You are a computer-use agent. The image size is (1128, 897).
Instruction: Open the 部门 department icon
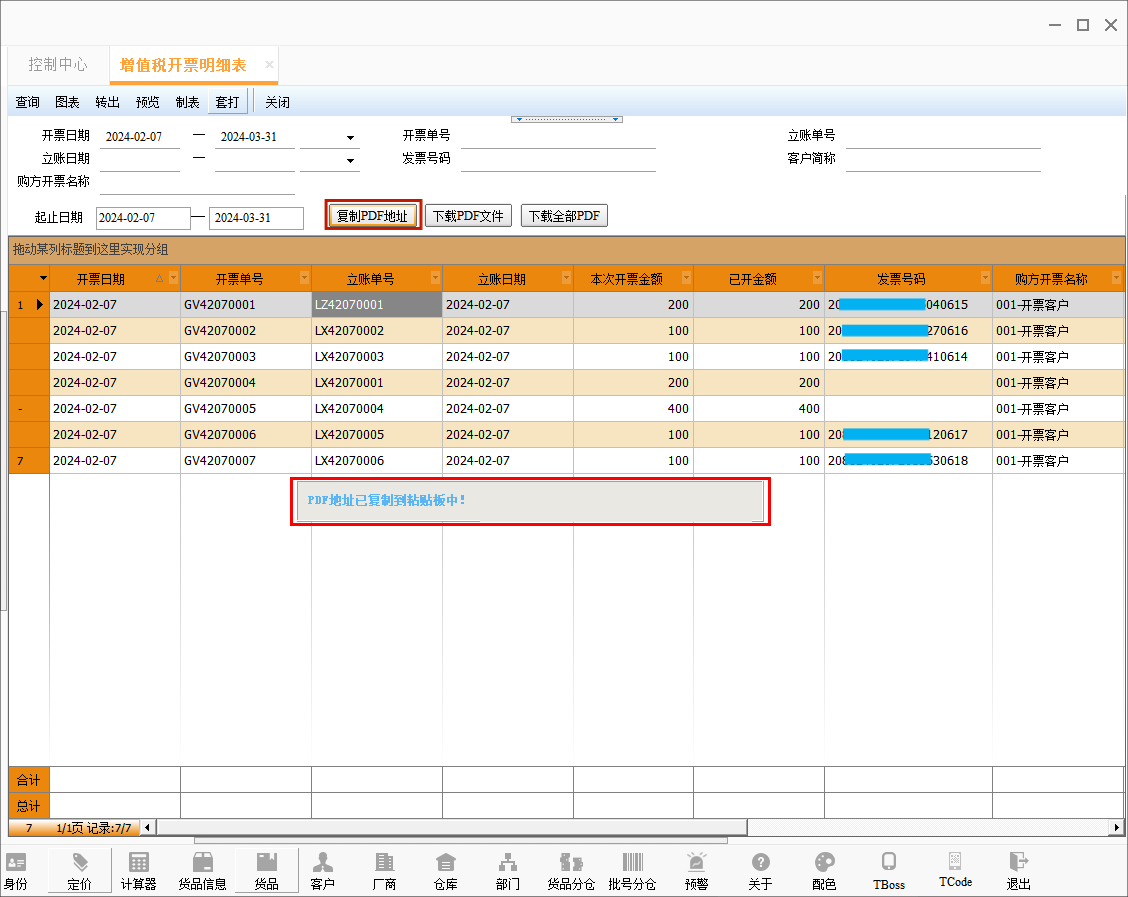(x=507, y=870)
